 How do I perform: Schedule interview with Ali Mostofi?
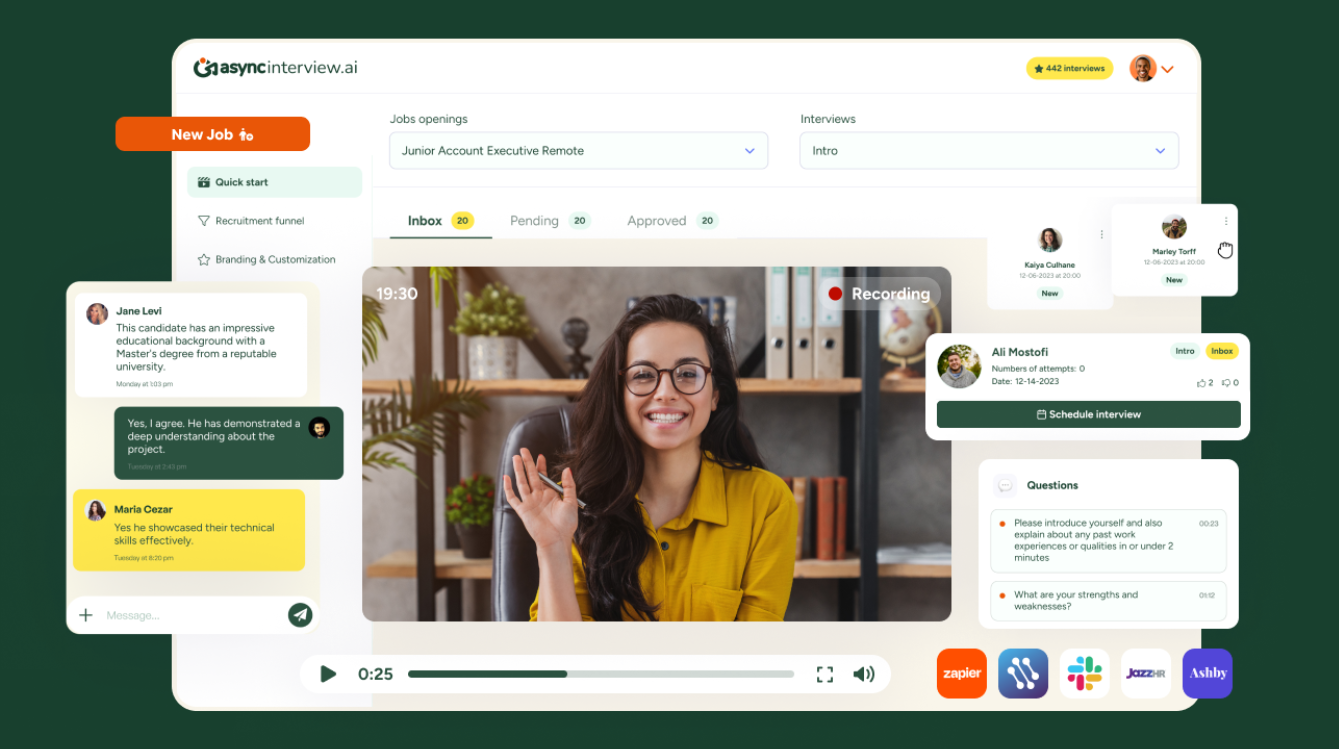1087,414
